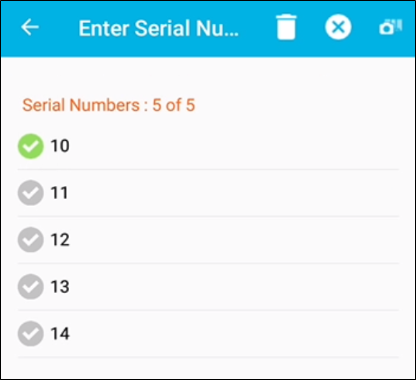Click the orange Serial Numbers label
Image resolution: width=416 pixels, height=380 pixels.
[81, 105]
